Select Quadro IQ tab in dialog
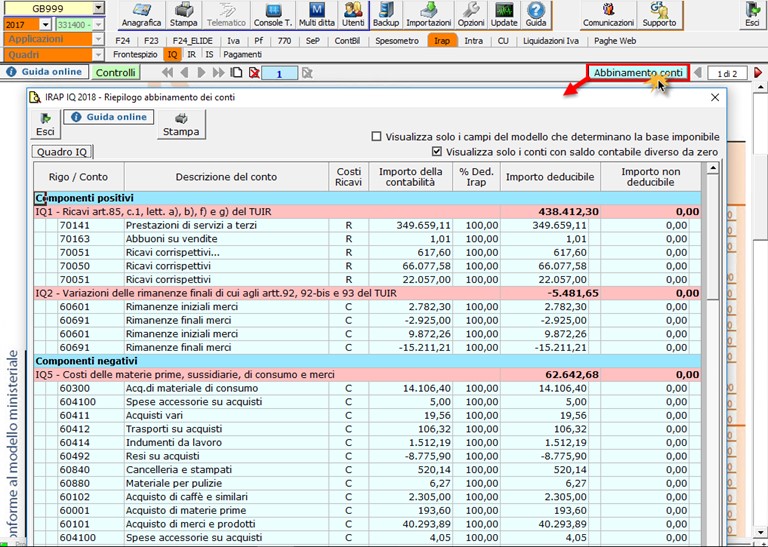Screen dimensions: 768x547 click(x=62, y=152)
